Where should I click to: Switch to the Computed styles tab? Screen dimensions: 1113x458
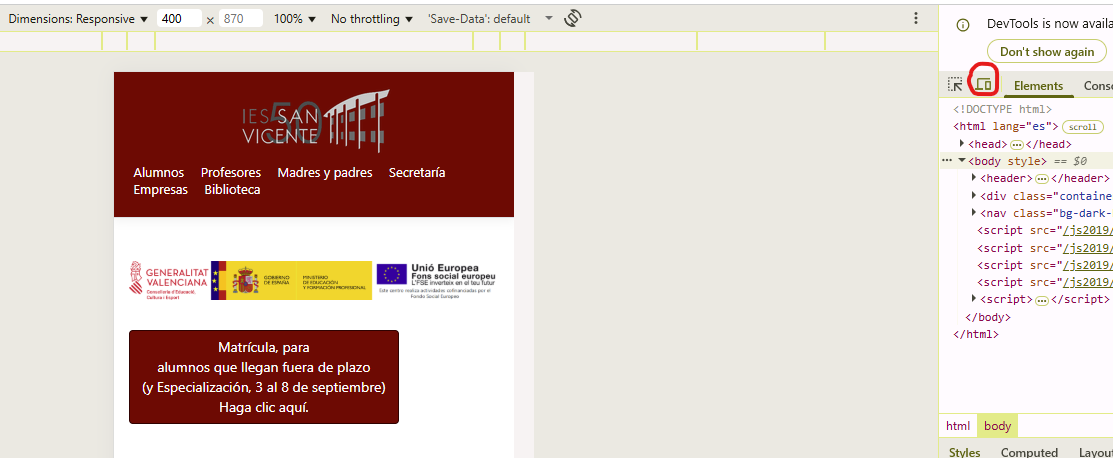point(1029,452)
